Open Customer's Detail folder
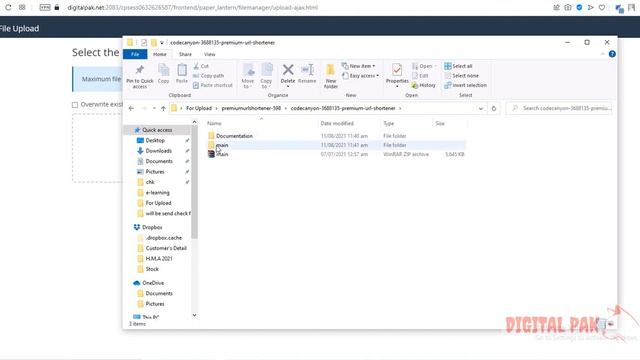Image resolution: width=640 pixels, height=360 pixels. 166,248
